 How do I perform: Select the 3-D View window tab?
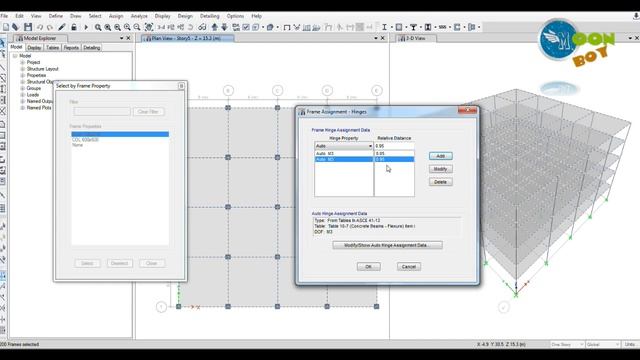pyautogui.click(x=416, y=38)
